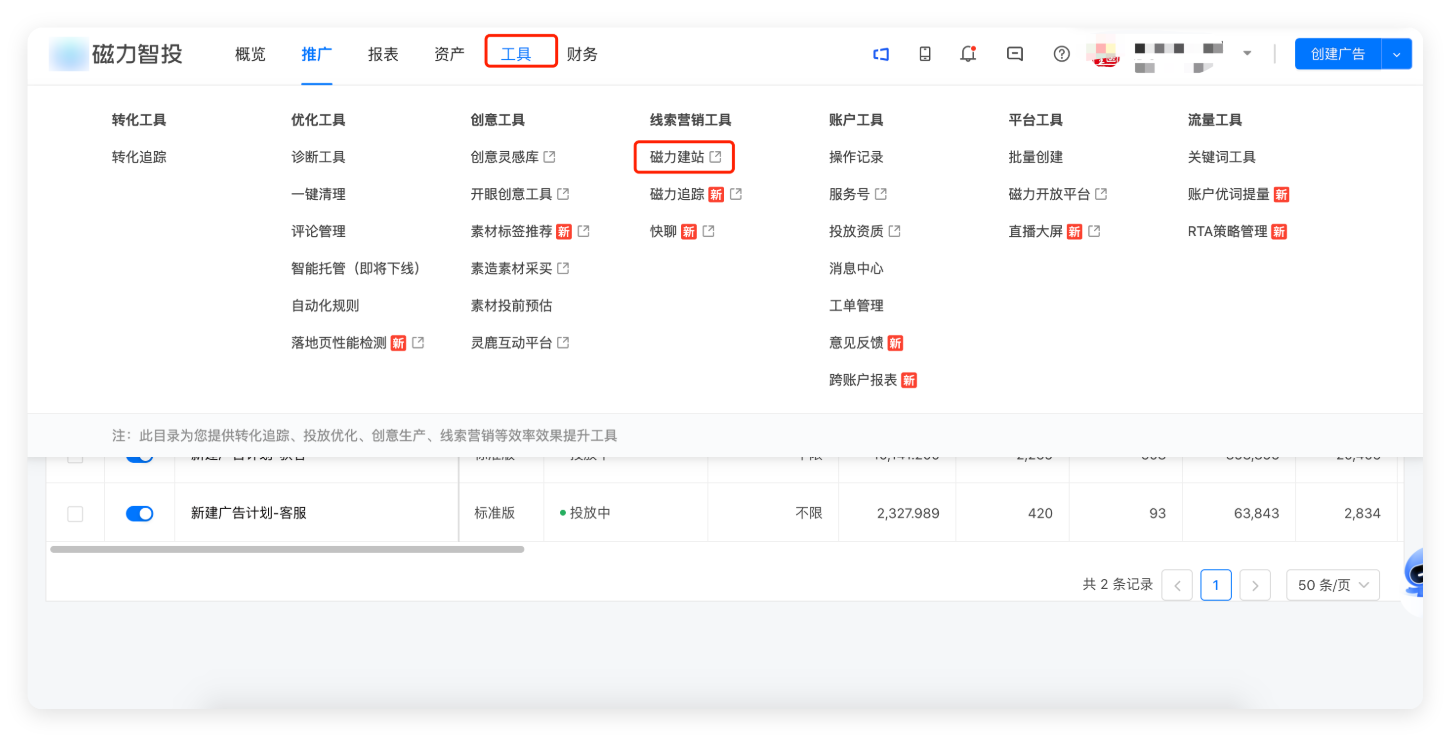Open the dropdown arrow beside 创建广告 button
The width and height of the screenshot is (1450, 736).
click(1396, 53)
